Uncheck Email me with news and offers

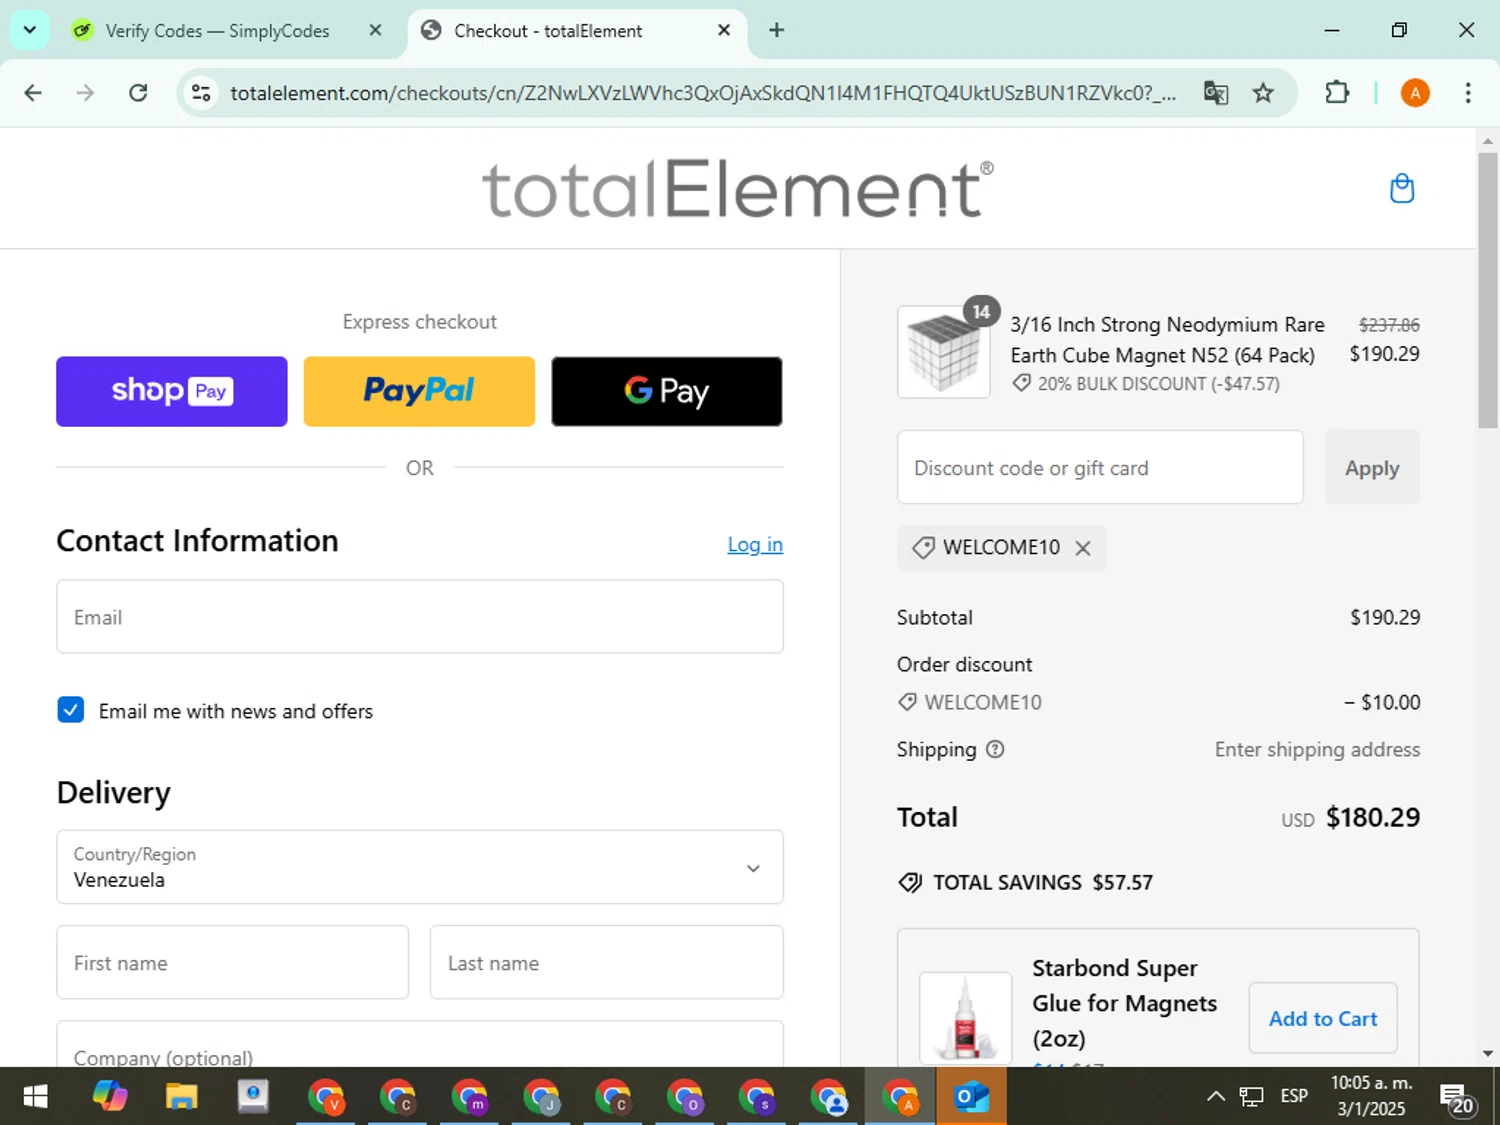[71, 710]
